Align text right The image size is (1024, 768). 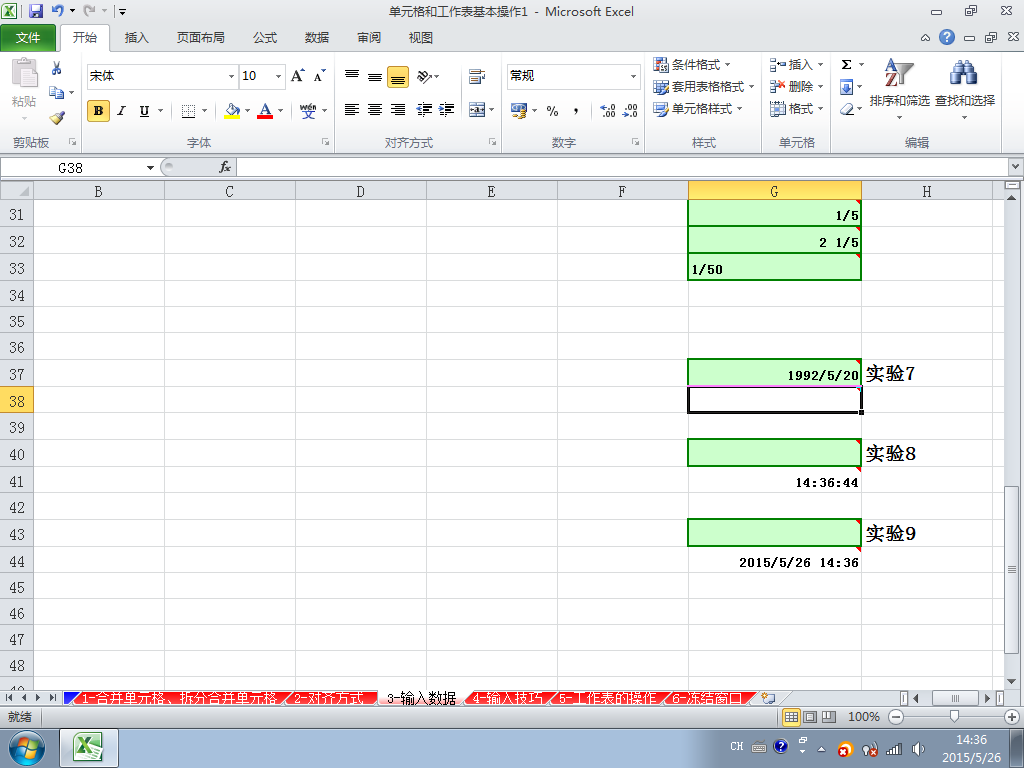[x=398, y=110]
